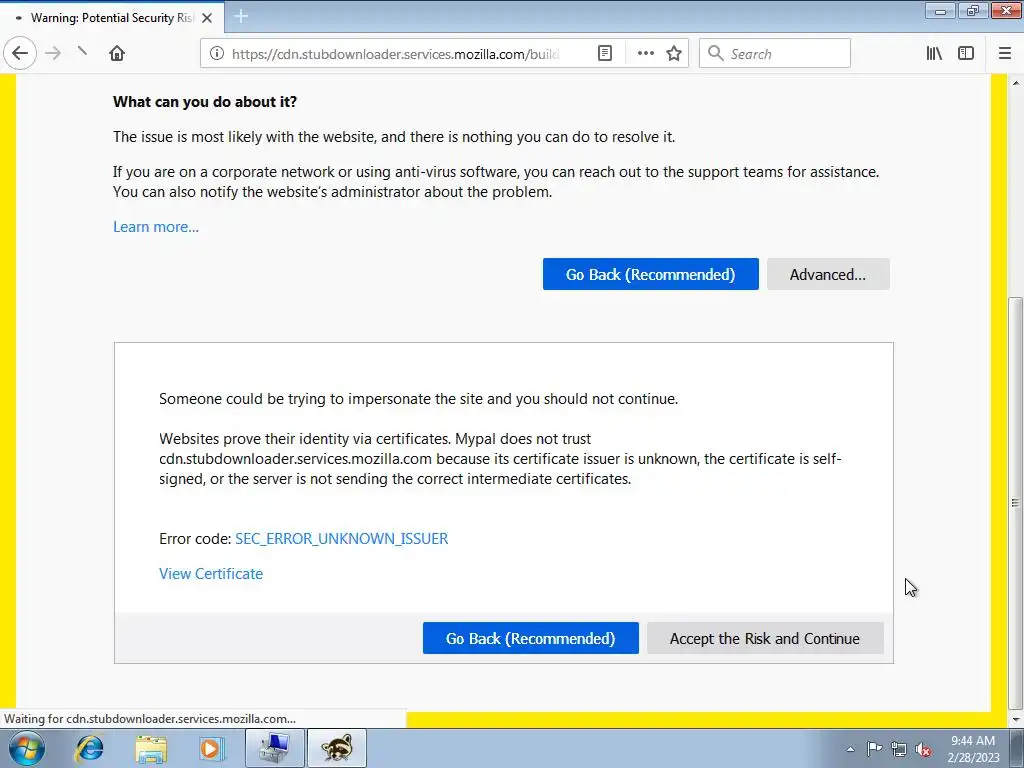
Task: Click the Show desktop strip beside the taskbar clock
Action: [1016, 748]
